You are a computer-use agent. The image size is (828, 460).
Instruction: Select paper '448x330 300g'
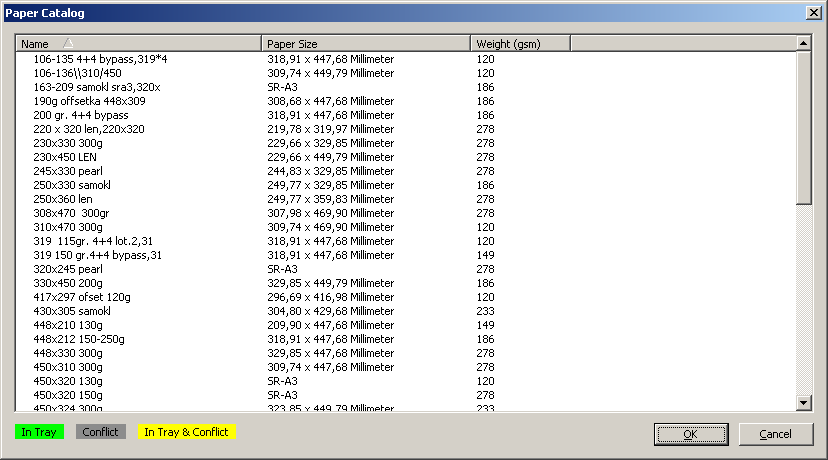pos(68,353)
